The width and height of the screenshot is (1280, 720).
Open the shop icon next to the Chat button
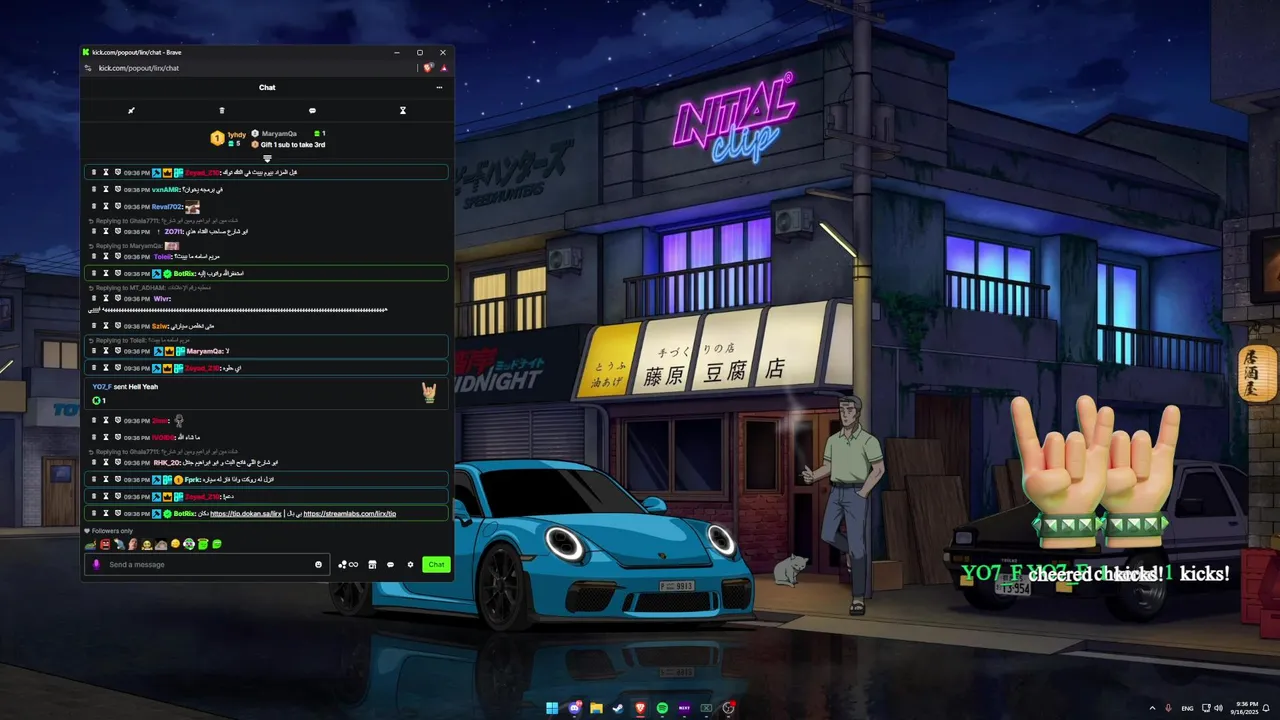coord(372,564)
